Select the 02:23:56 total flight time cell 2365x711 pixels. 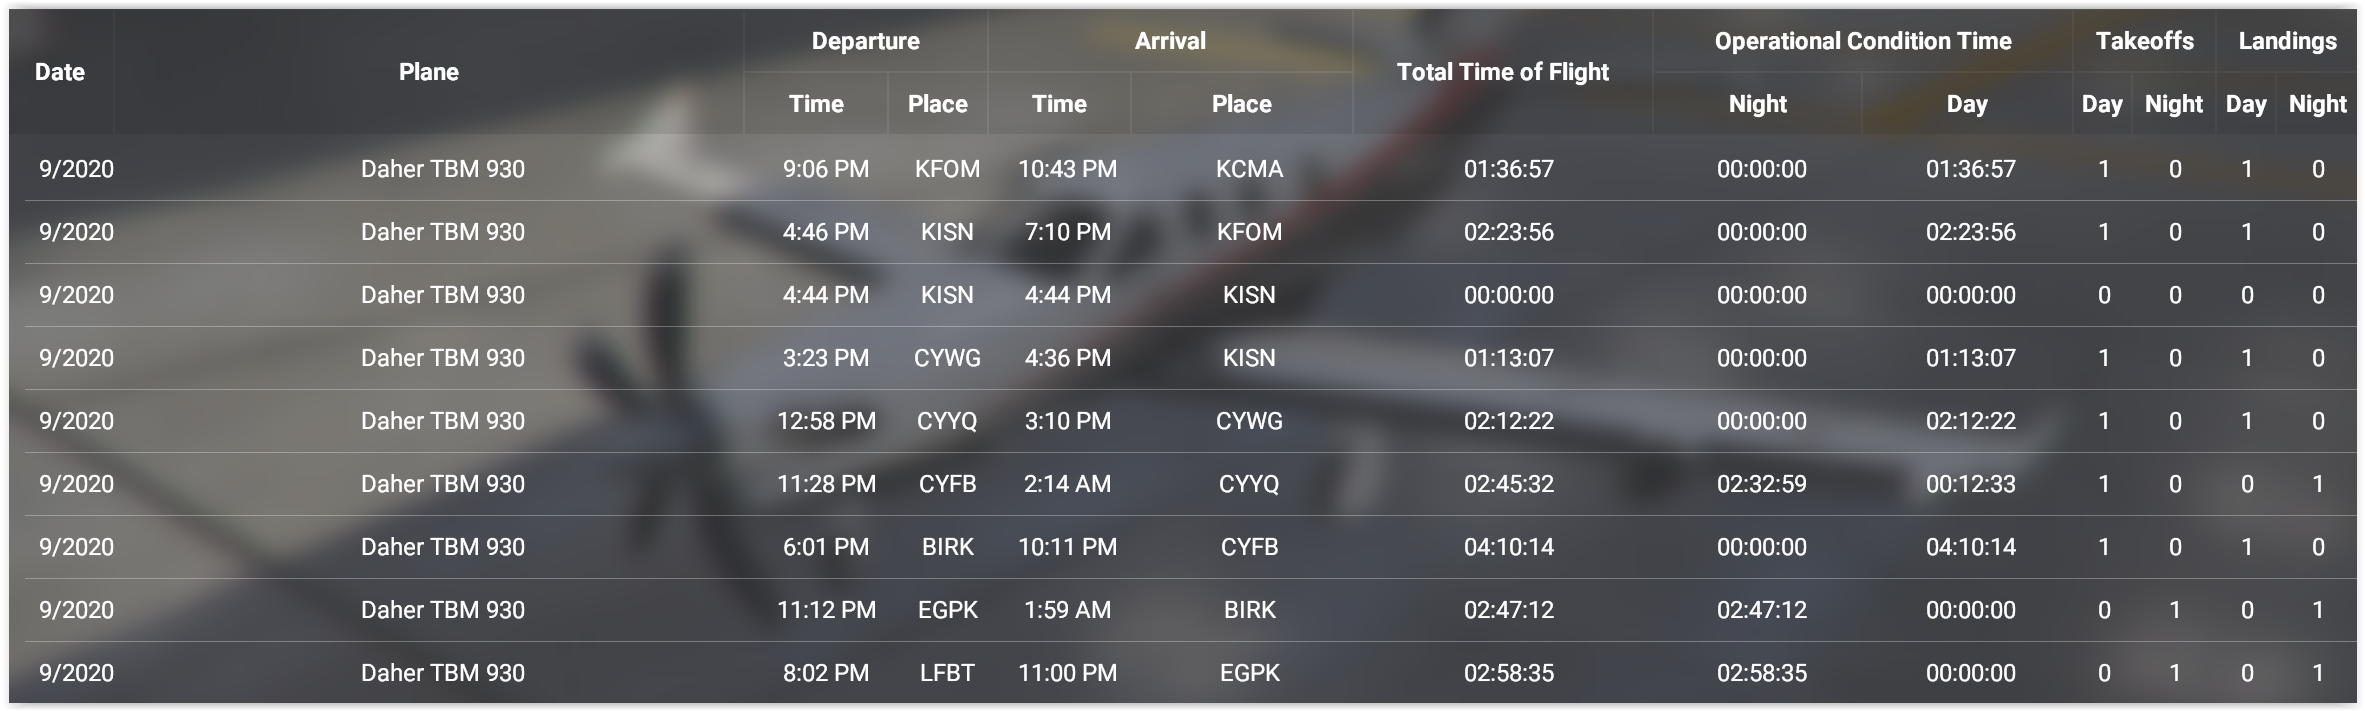[1509, 232]
